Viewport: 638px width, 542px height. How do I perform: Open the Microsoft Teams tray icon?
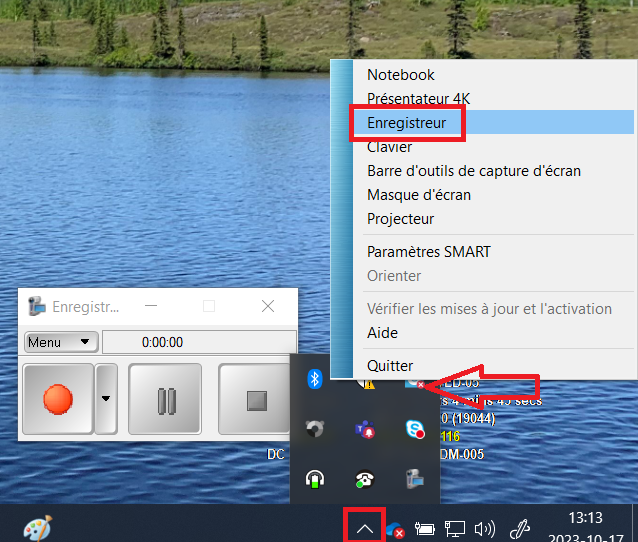click(363, 429)
